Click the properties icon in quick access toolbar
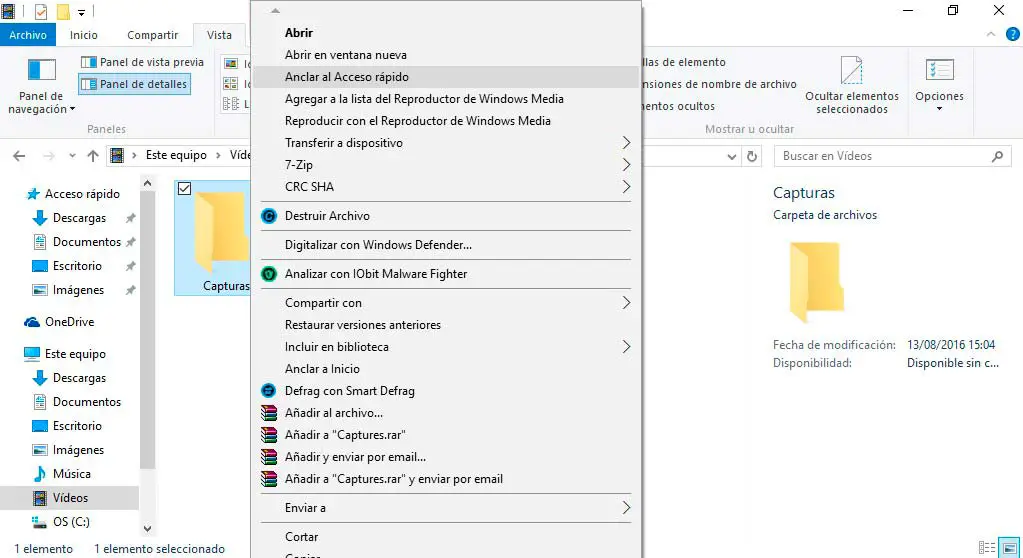The height and width of the screenshot is (558, 1023). pos(40,12)
